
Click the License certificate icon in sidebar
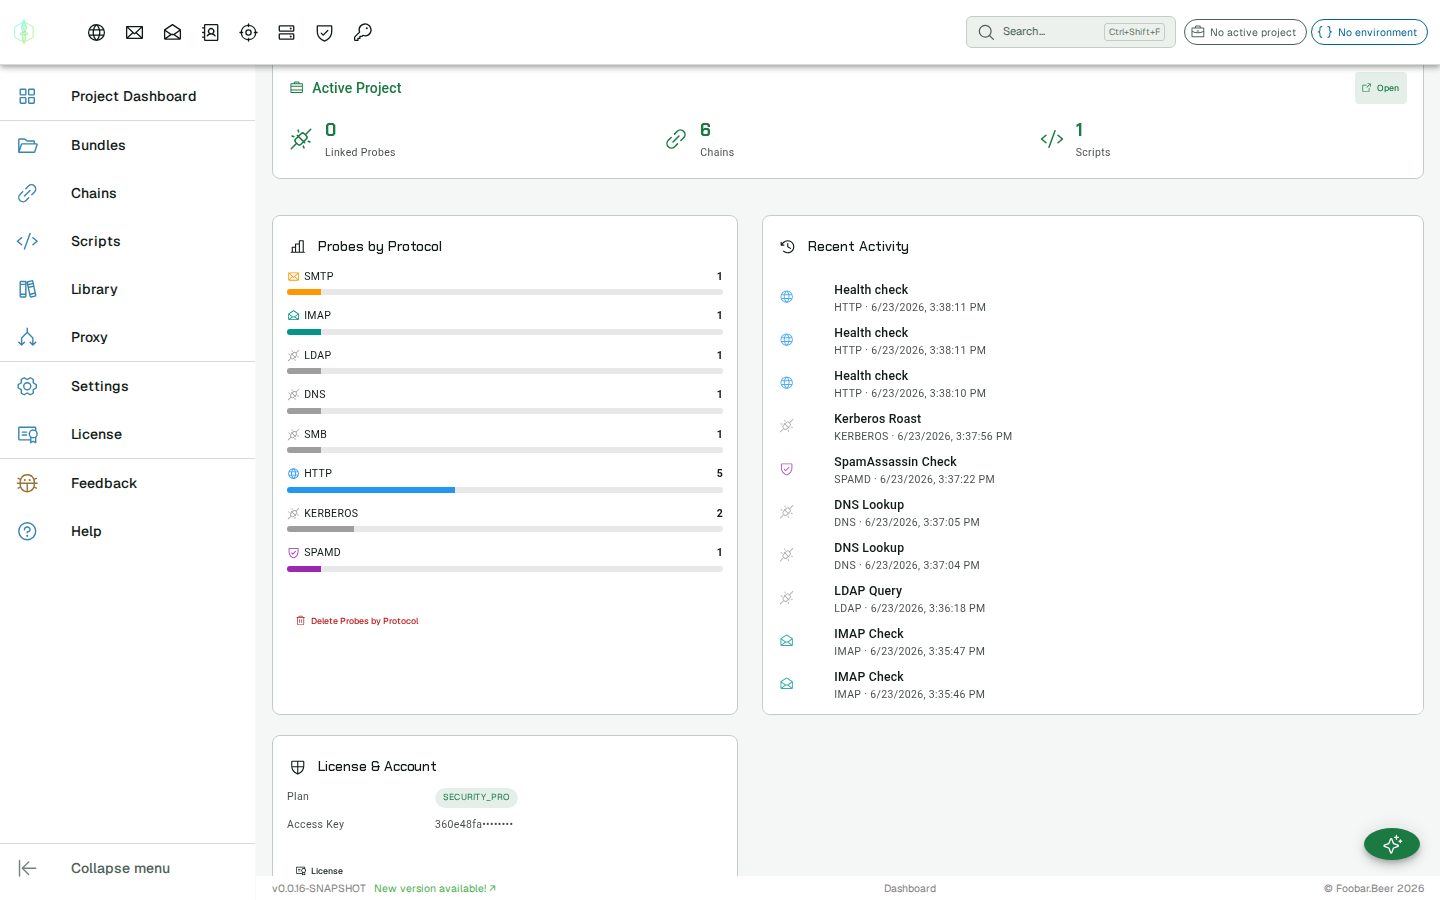pos(27,434)
